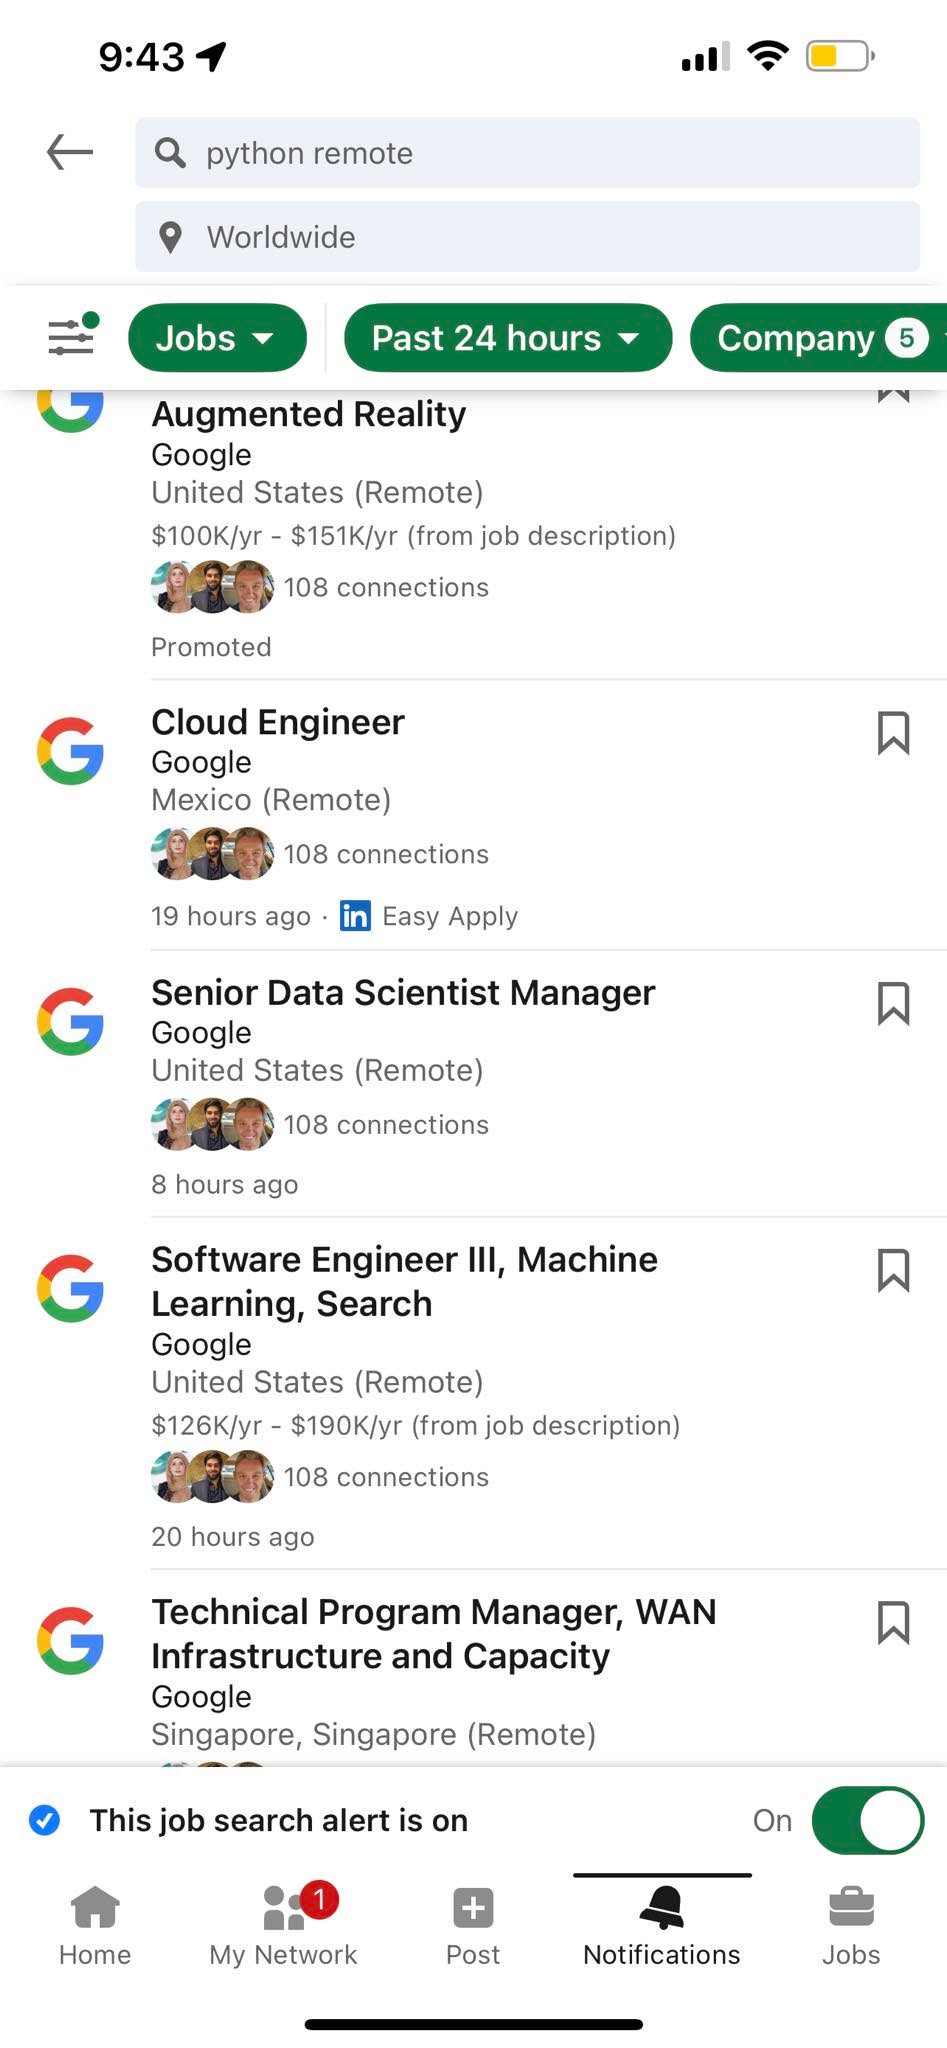Screen dimensions: 947x2048
Task: Save the Cloud Engineer job with bookmark
Action: (x=893, y=733)
